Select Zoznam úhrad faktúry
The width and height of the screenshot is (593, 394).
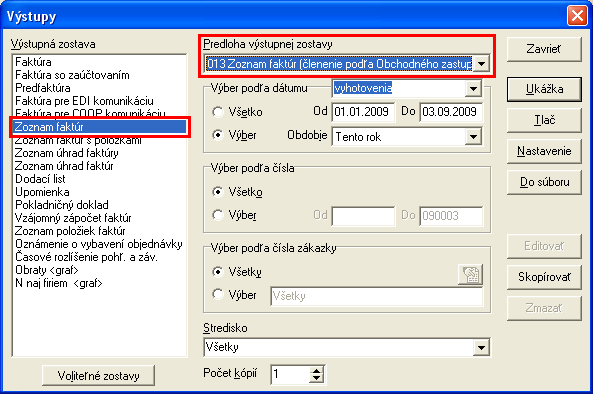coord(99,153)
